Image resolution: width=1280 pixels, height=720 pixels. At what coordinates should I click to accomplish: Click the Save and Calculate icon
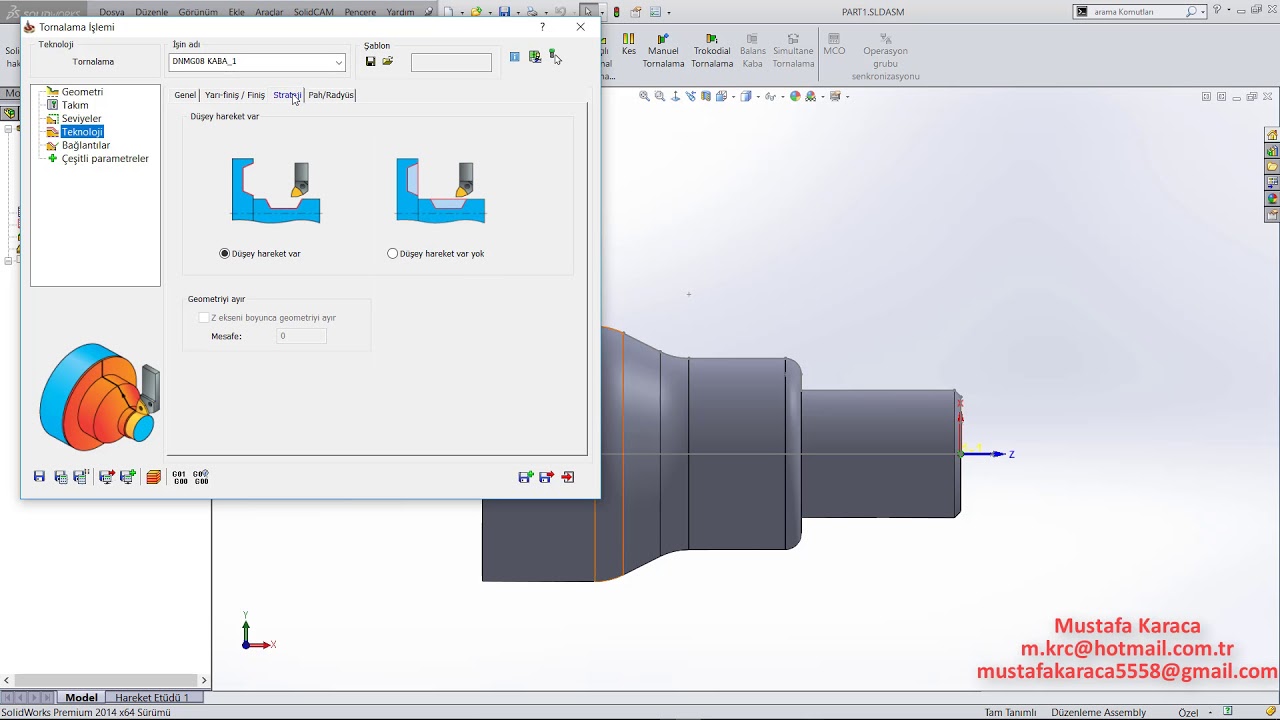[61, 477]
